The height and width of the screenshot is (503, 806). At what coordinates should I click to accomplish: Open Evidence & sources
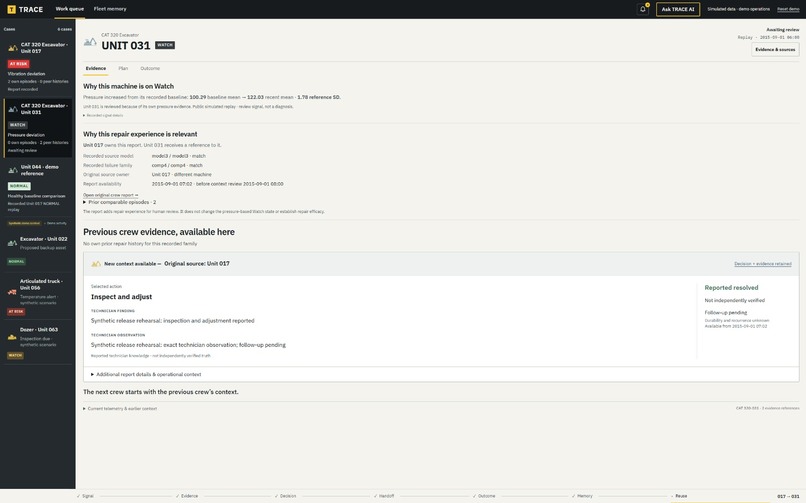(x=775, y=49)
